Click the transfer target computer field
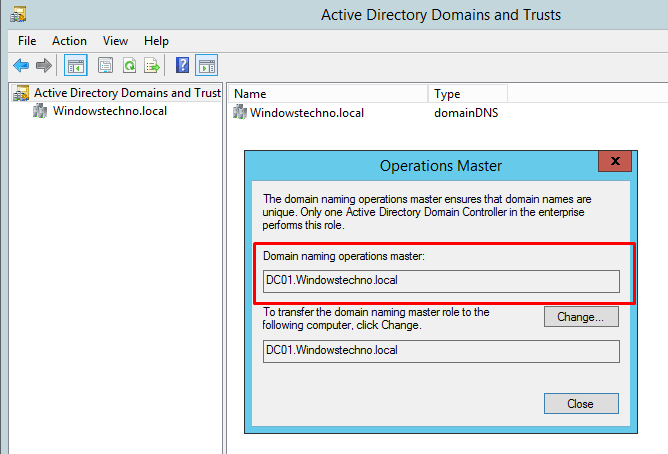The height and width of the screenshot is (454, 668). (x=441, y=351)
